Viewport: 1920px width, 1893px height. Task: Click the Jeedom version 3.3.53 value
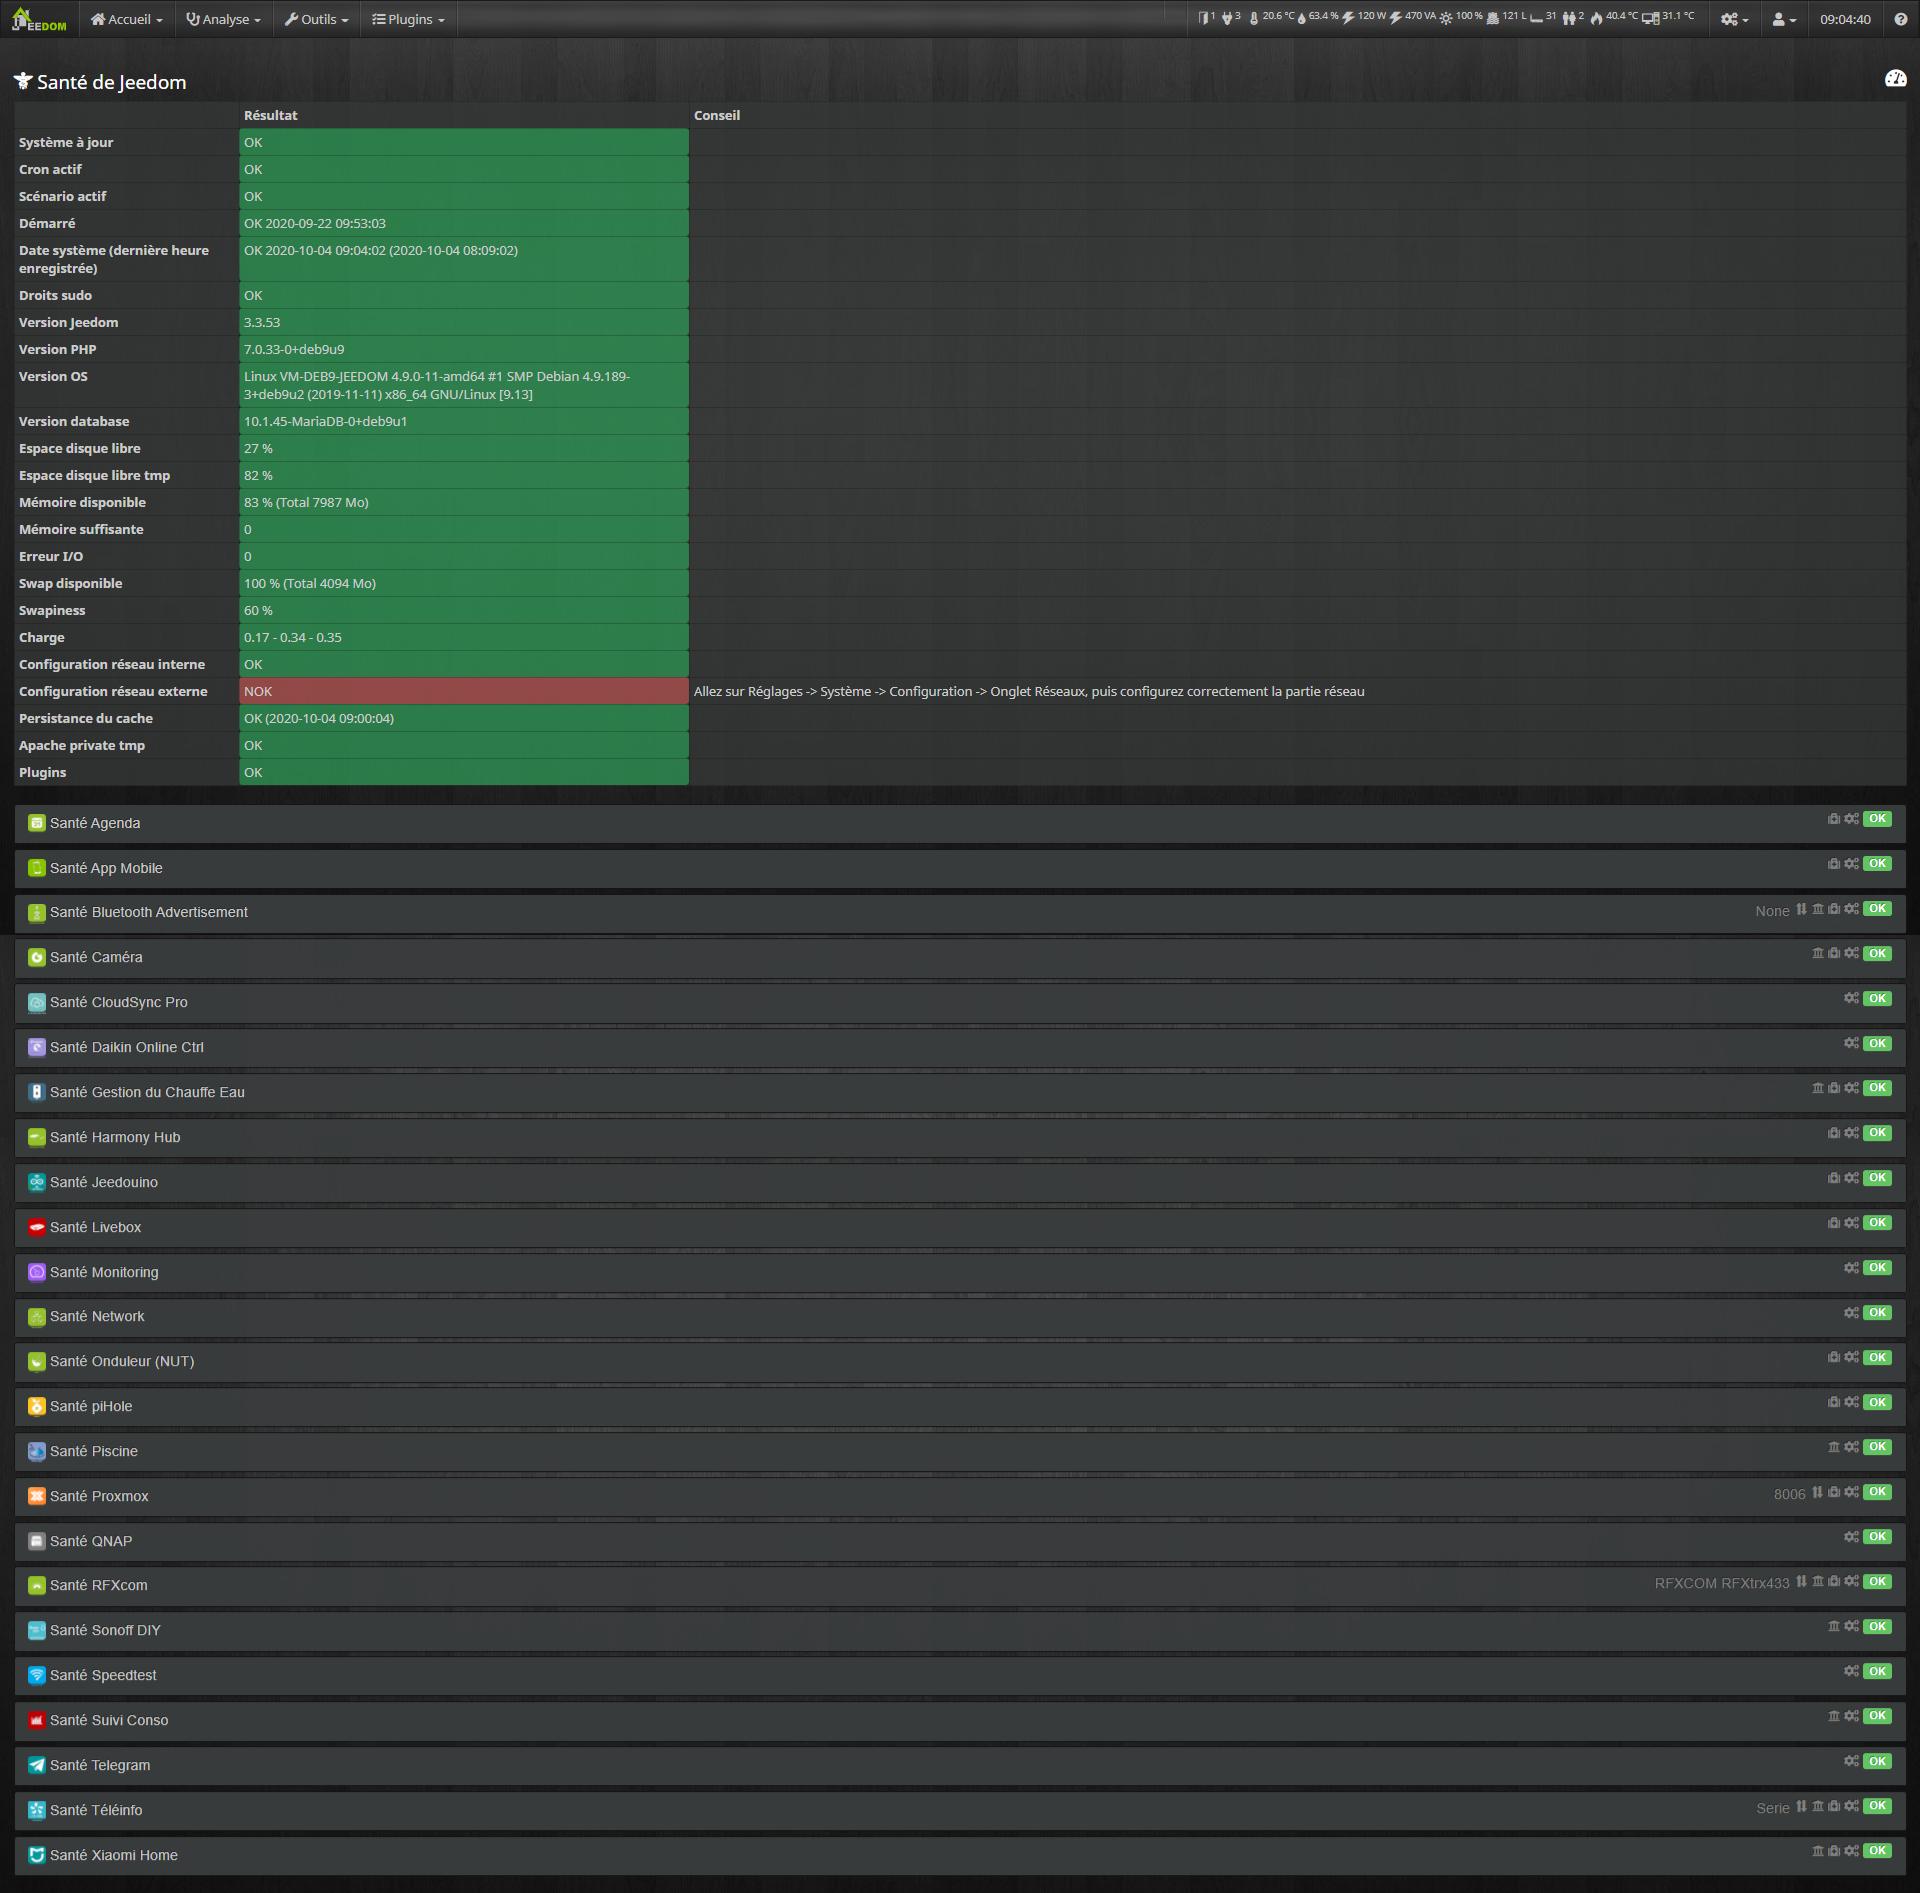[x=262, y=322]
